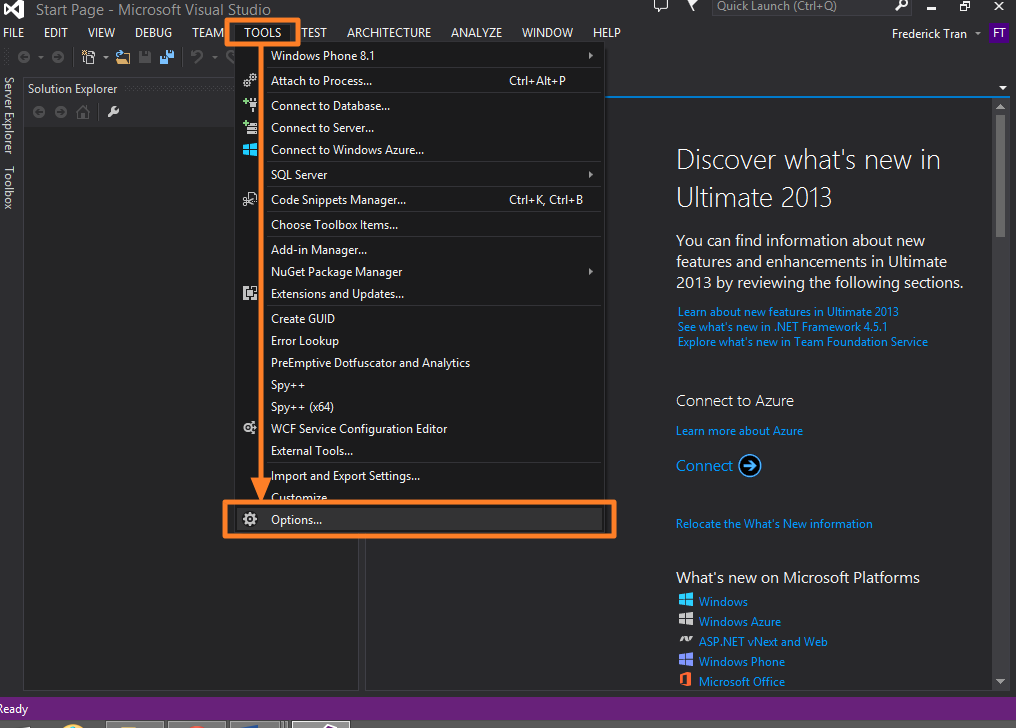Open Solution Explorer Properties wrench icon
Viewport: 1016px width, 728px height.
point(113,112)
